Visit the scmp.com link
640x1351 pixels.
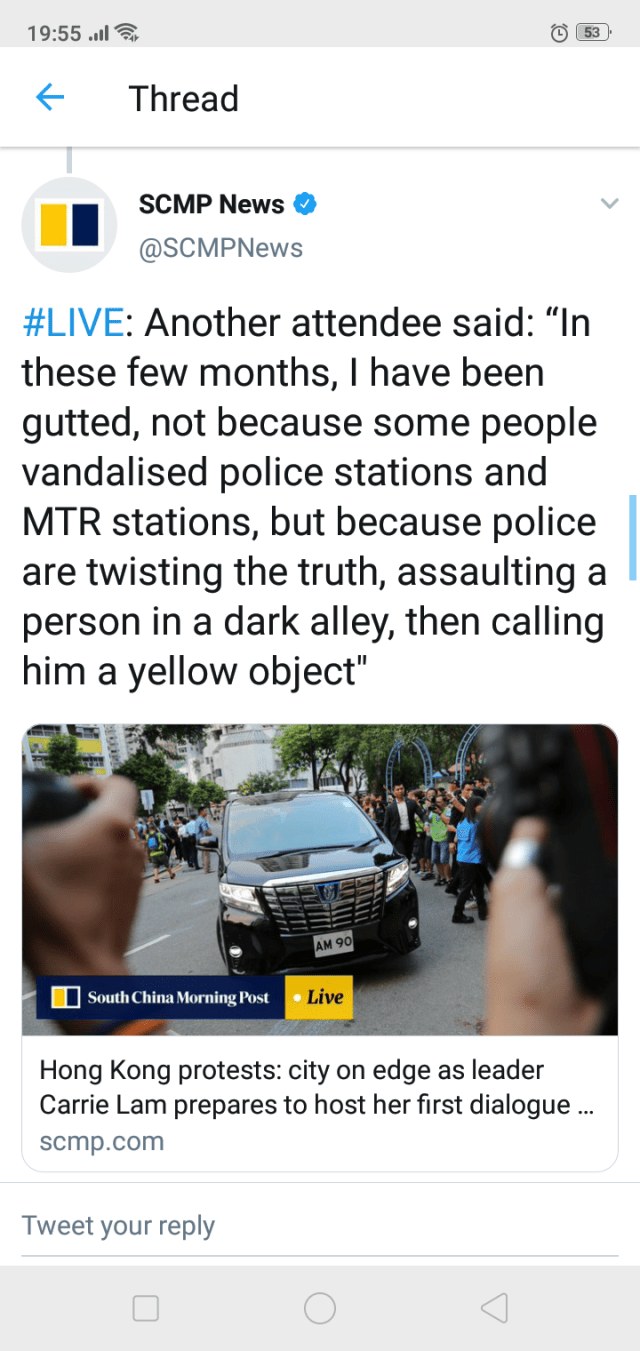(101, 1141)
